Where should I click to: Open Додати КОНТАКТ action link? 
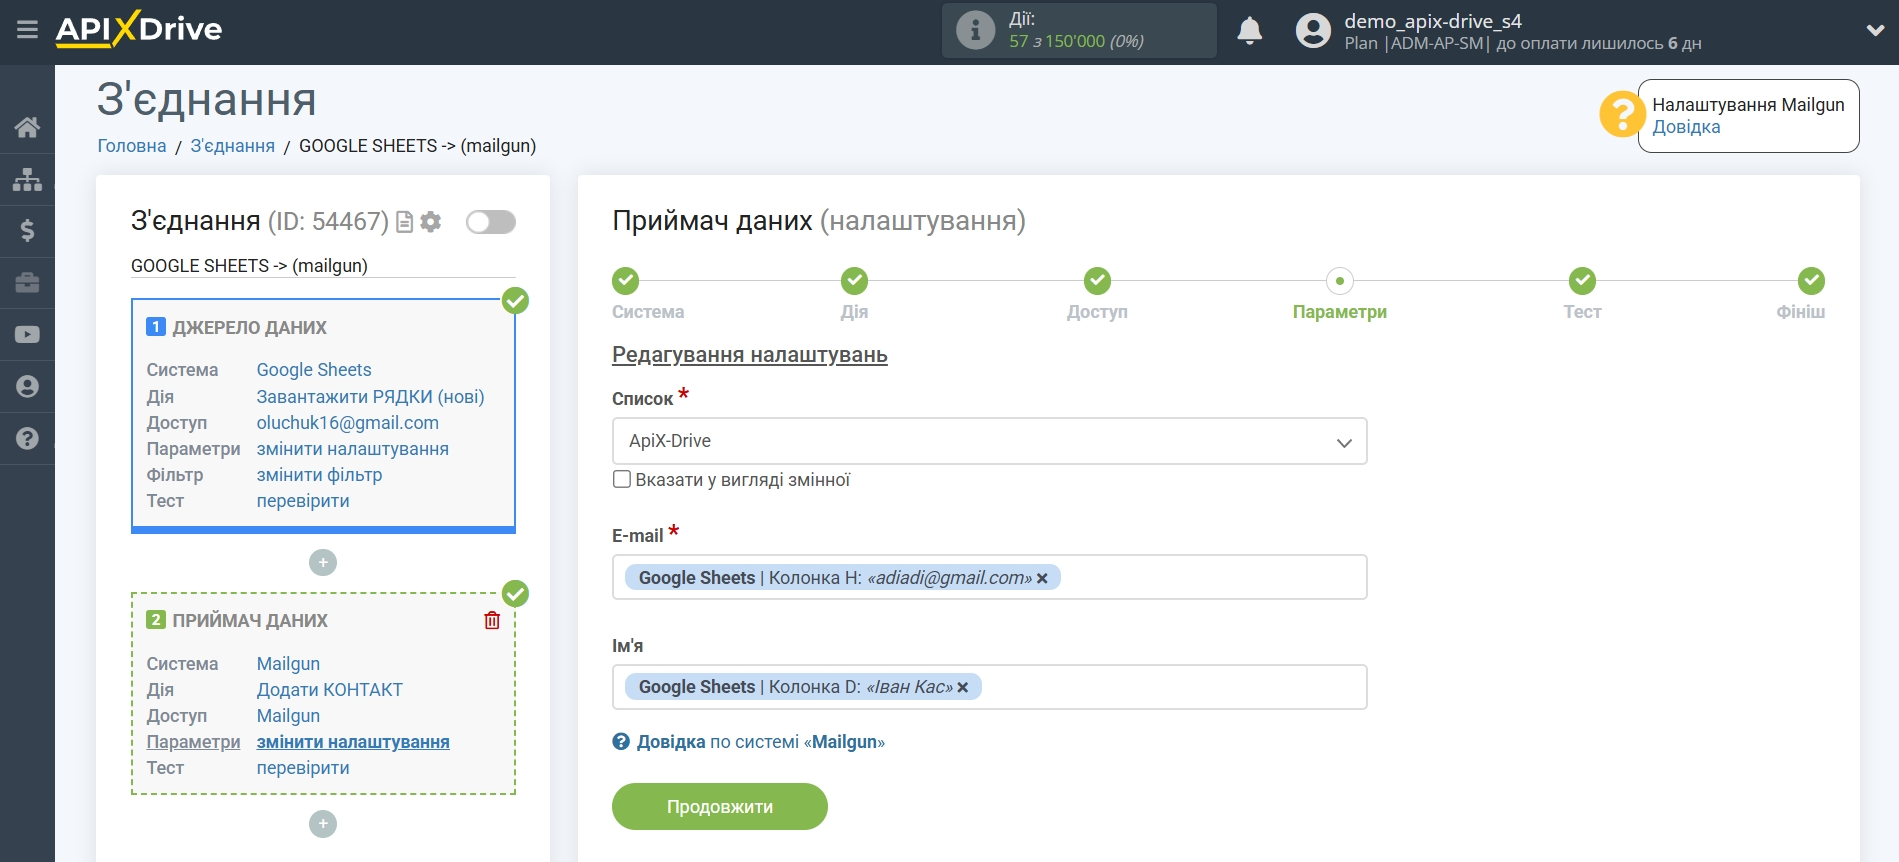(x=330, y=690)
